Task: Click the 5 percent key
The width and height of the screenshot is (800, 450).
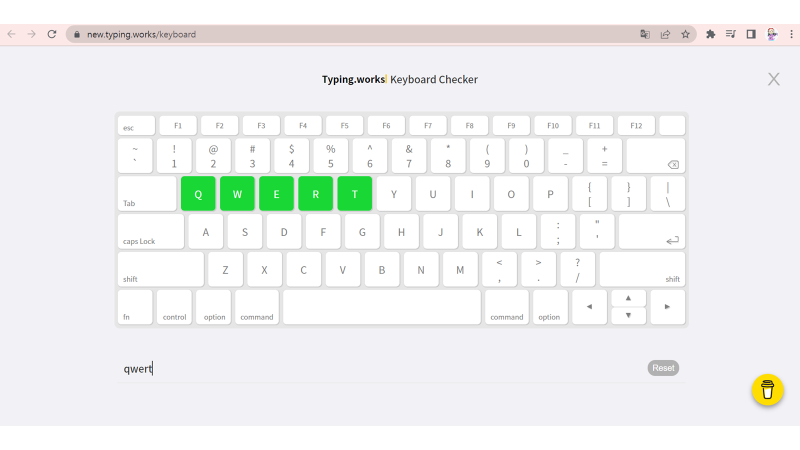Action: click(x=331, y=156)
